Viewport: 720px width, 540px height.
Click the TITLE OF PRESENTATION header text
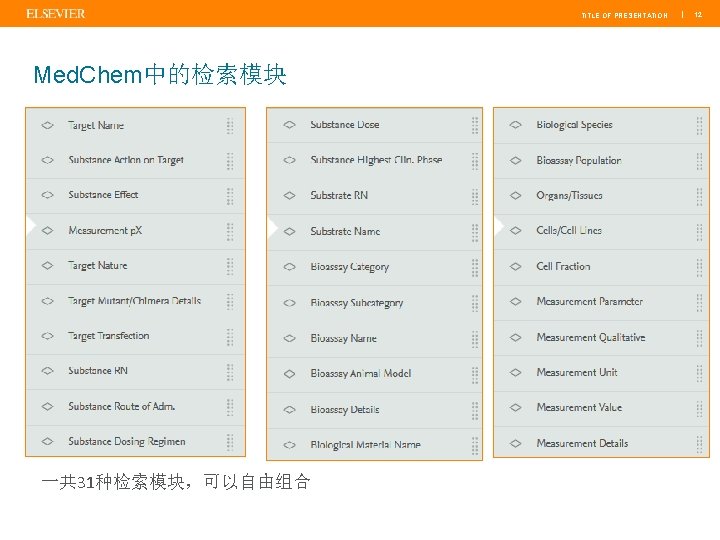click(624, 15)
